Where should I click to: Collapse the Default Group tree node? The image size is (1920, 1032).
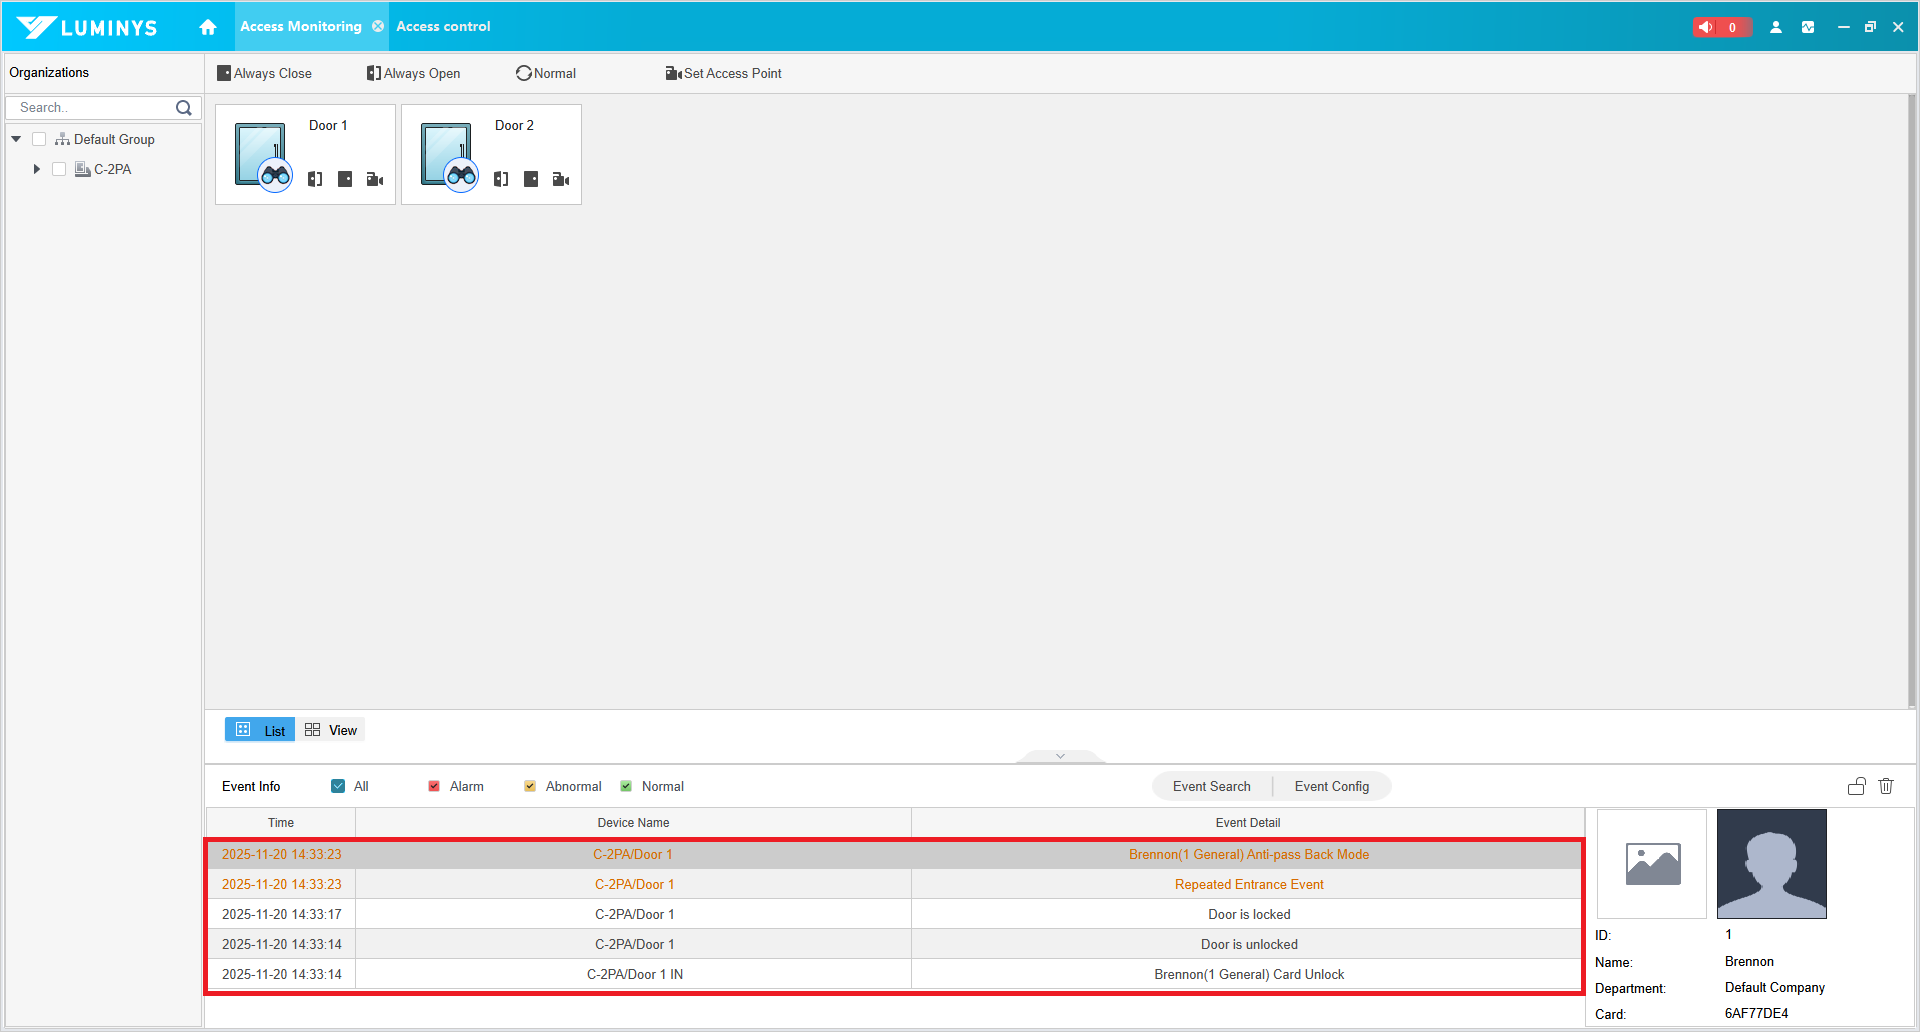click(x=16, y=139)
